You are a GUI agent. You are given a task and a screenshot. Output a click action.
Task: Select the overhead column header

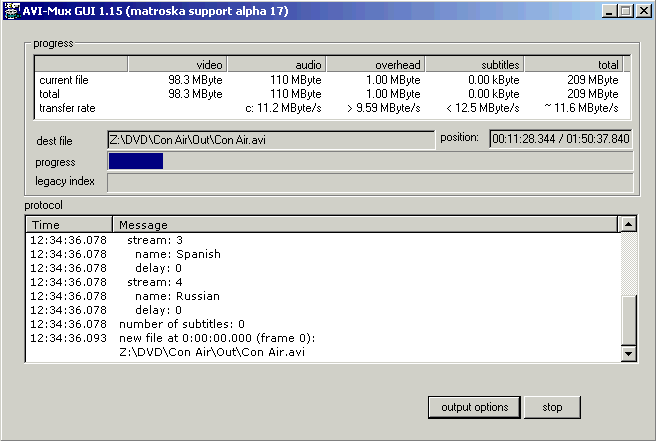[x=376, y=64]
